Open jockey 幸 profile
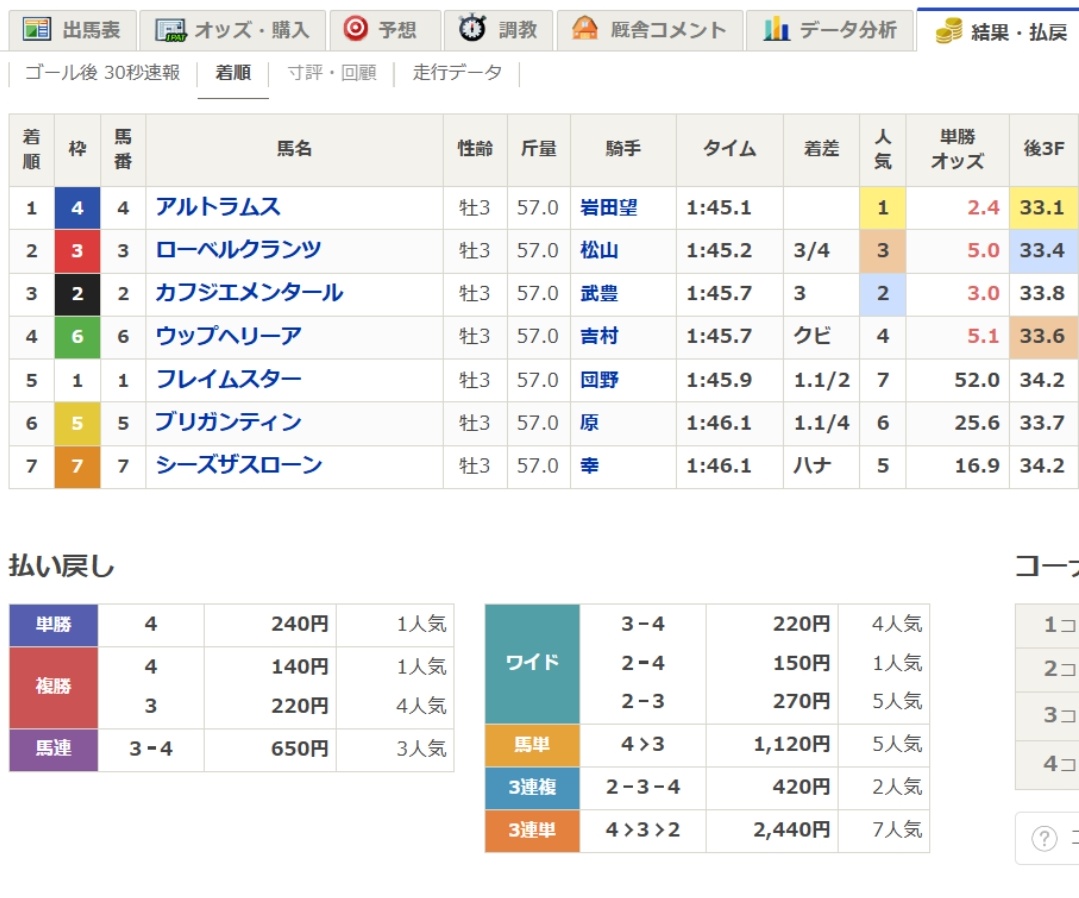1079x898 pixels. (x=589, y=466)
